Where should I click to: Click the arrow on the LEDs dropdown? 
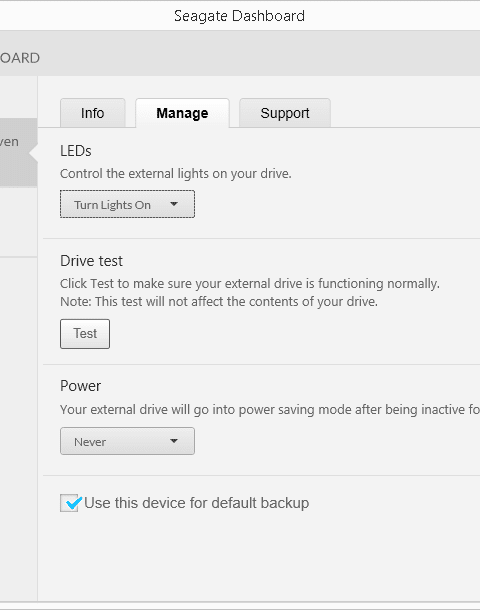(x=174, y=204)
